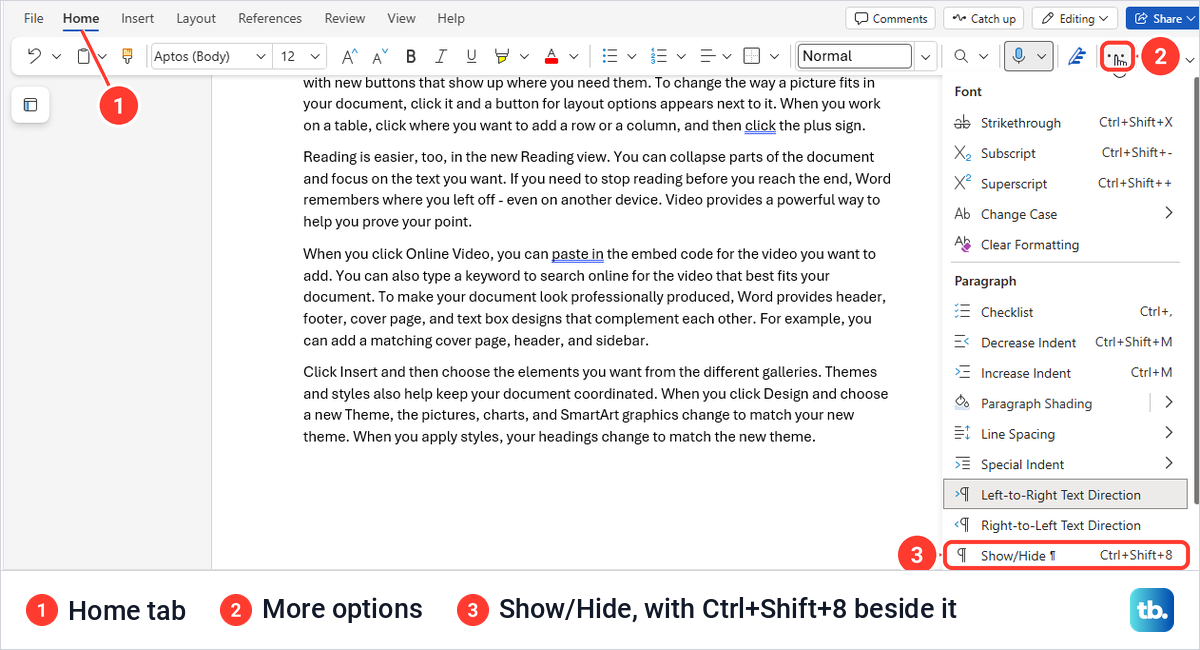Toggle Subscript formatting
Screen dimensions: 1200x650
coord(1065,153)
